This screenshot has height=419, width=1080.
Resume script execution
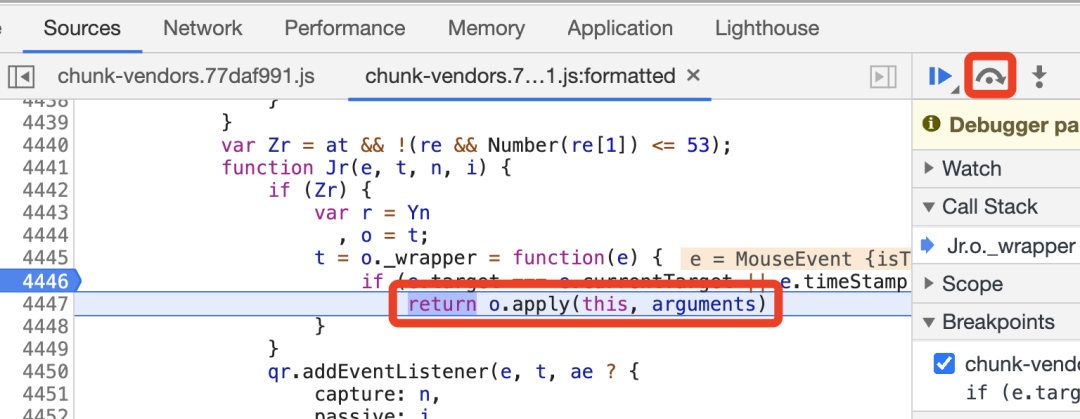939,76
